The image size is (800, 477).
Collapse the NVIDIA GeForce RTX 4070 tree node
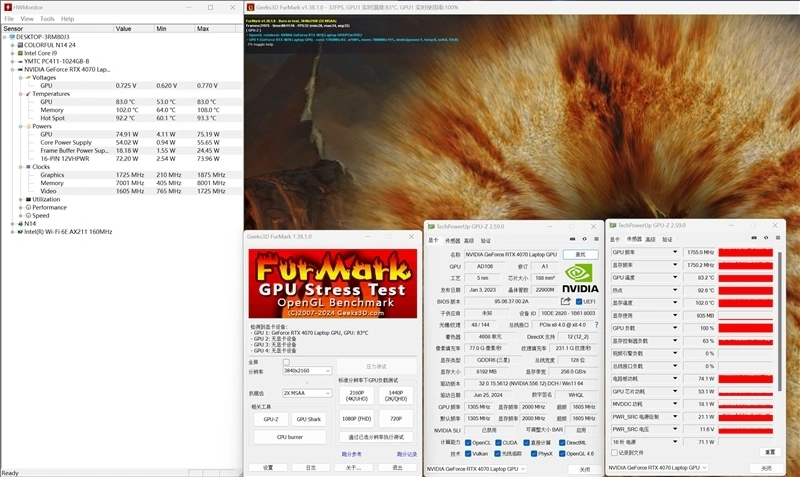(x=13, y=69)
